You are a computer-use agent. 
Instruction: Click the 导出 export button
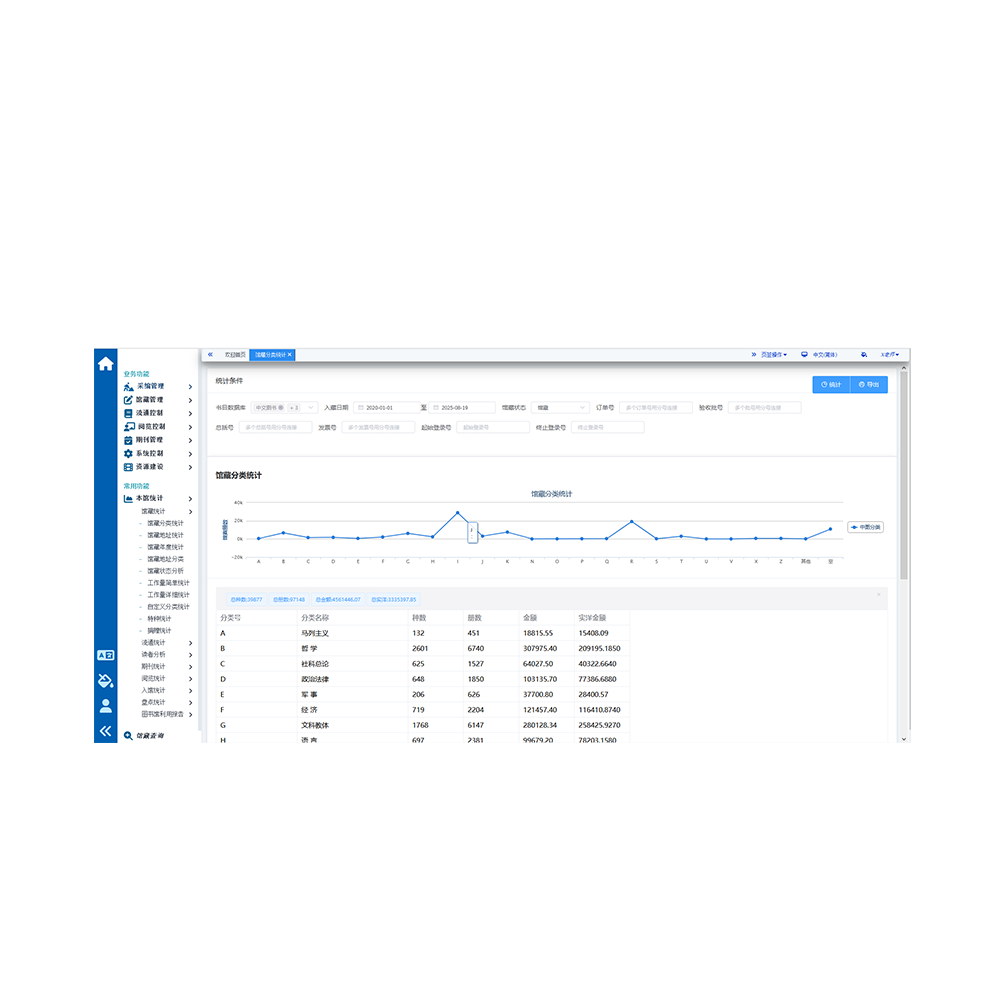868,384
